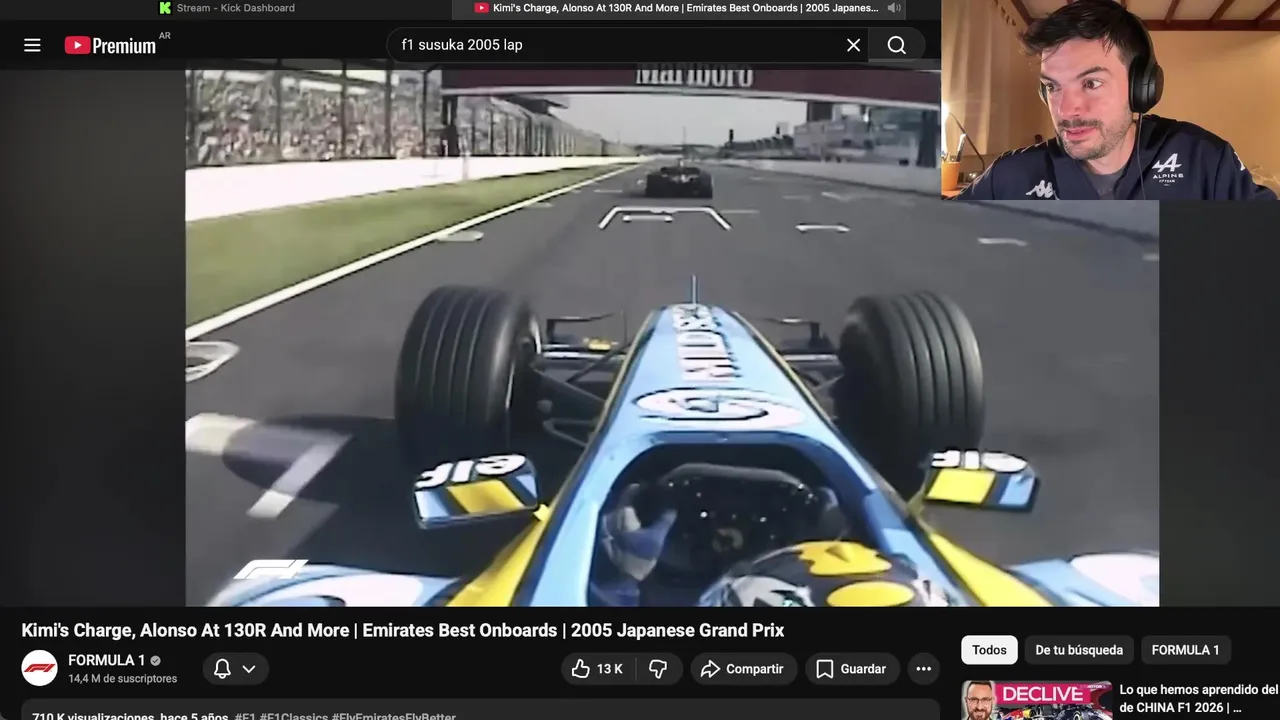Open the DECLIVE recommended video thumbnail
Viewport: 1280px width, 720px height.
pos(1036,701)
